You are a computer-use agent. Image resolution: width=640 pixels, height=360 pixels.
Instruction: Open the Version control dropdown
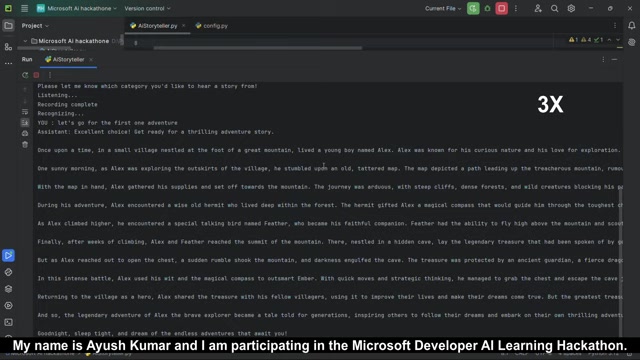coord(147,8)
